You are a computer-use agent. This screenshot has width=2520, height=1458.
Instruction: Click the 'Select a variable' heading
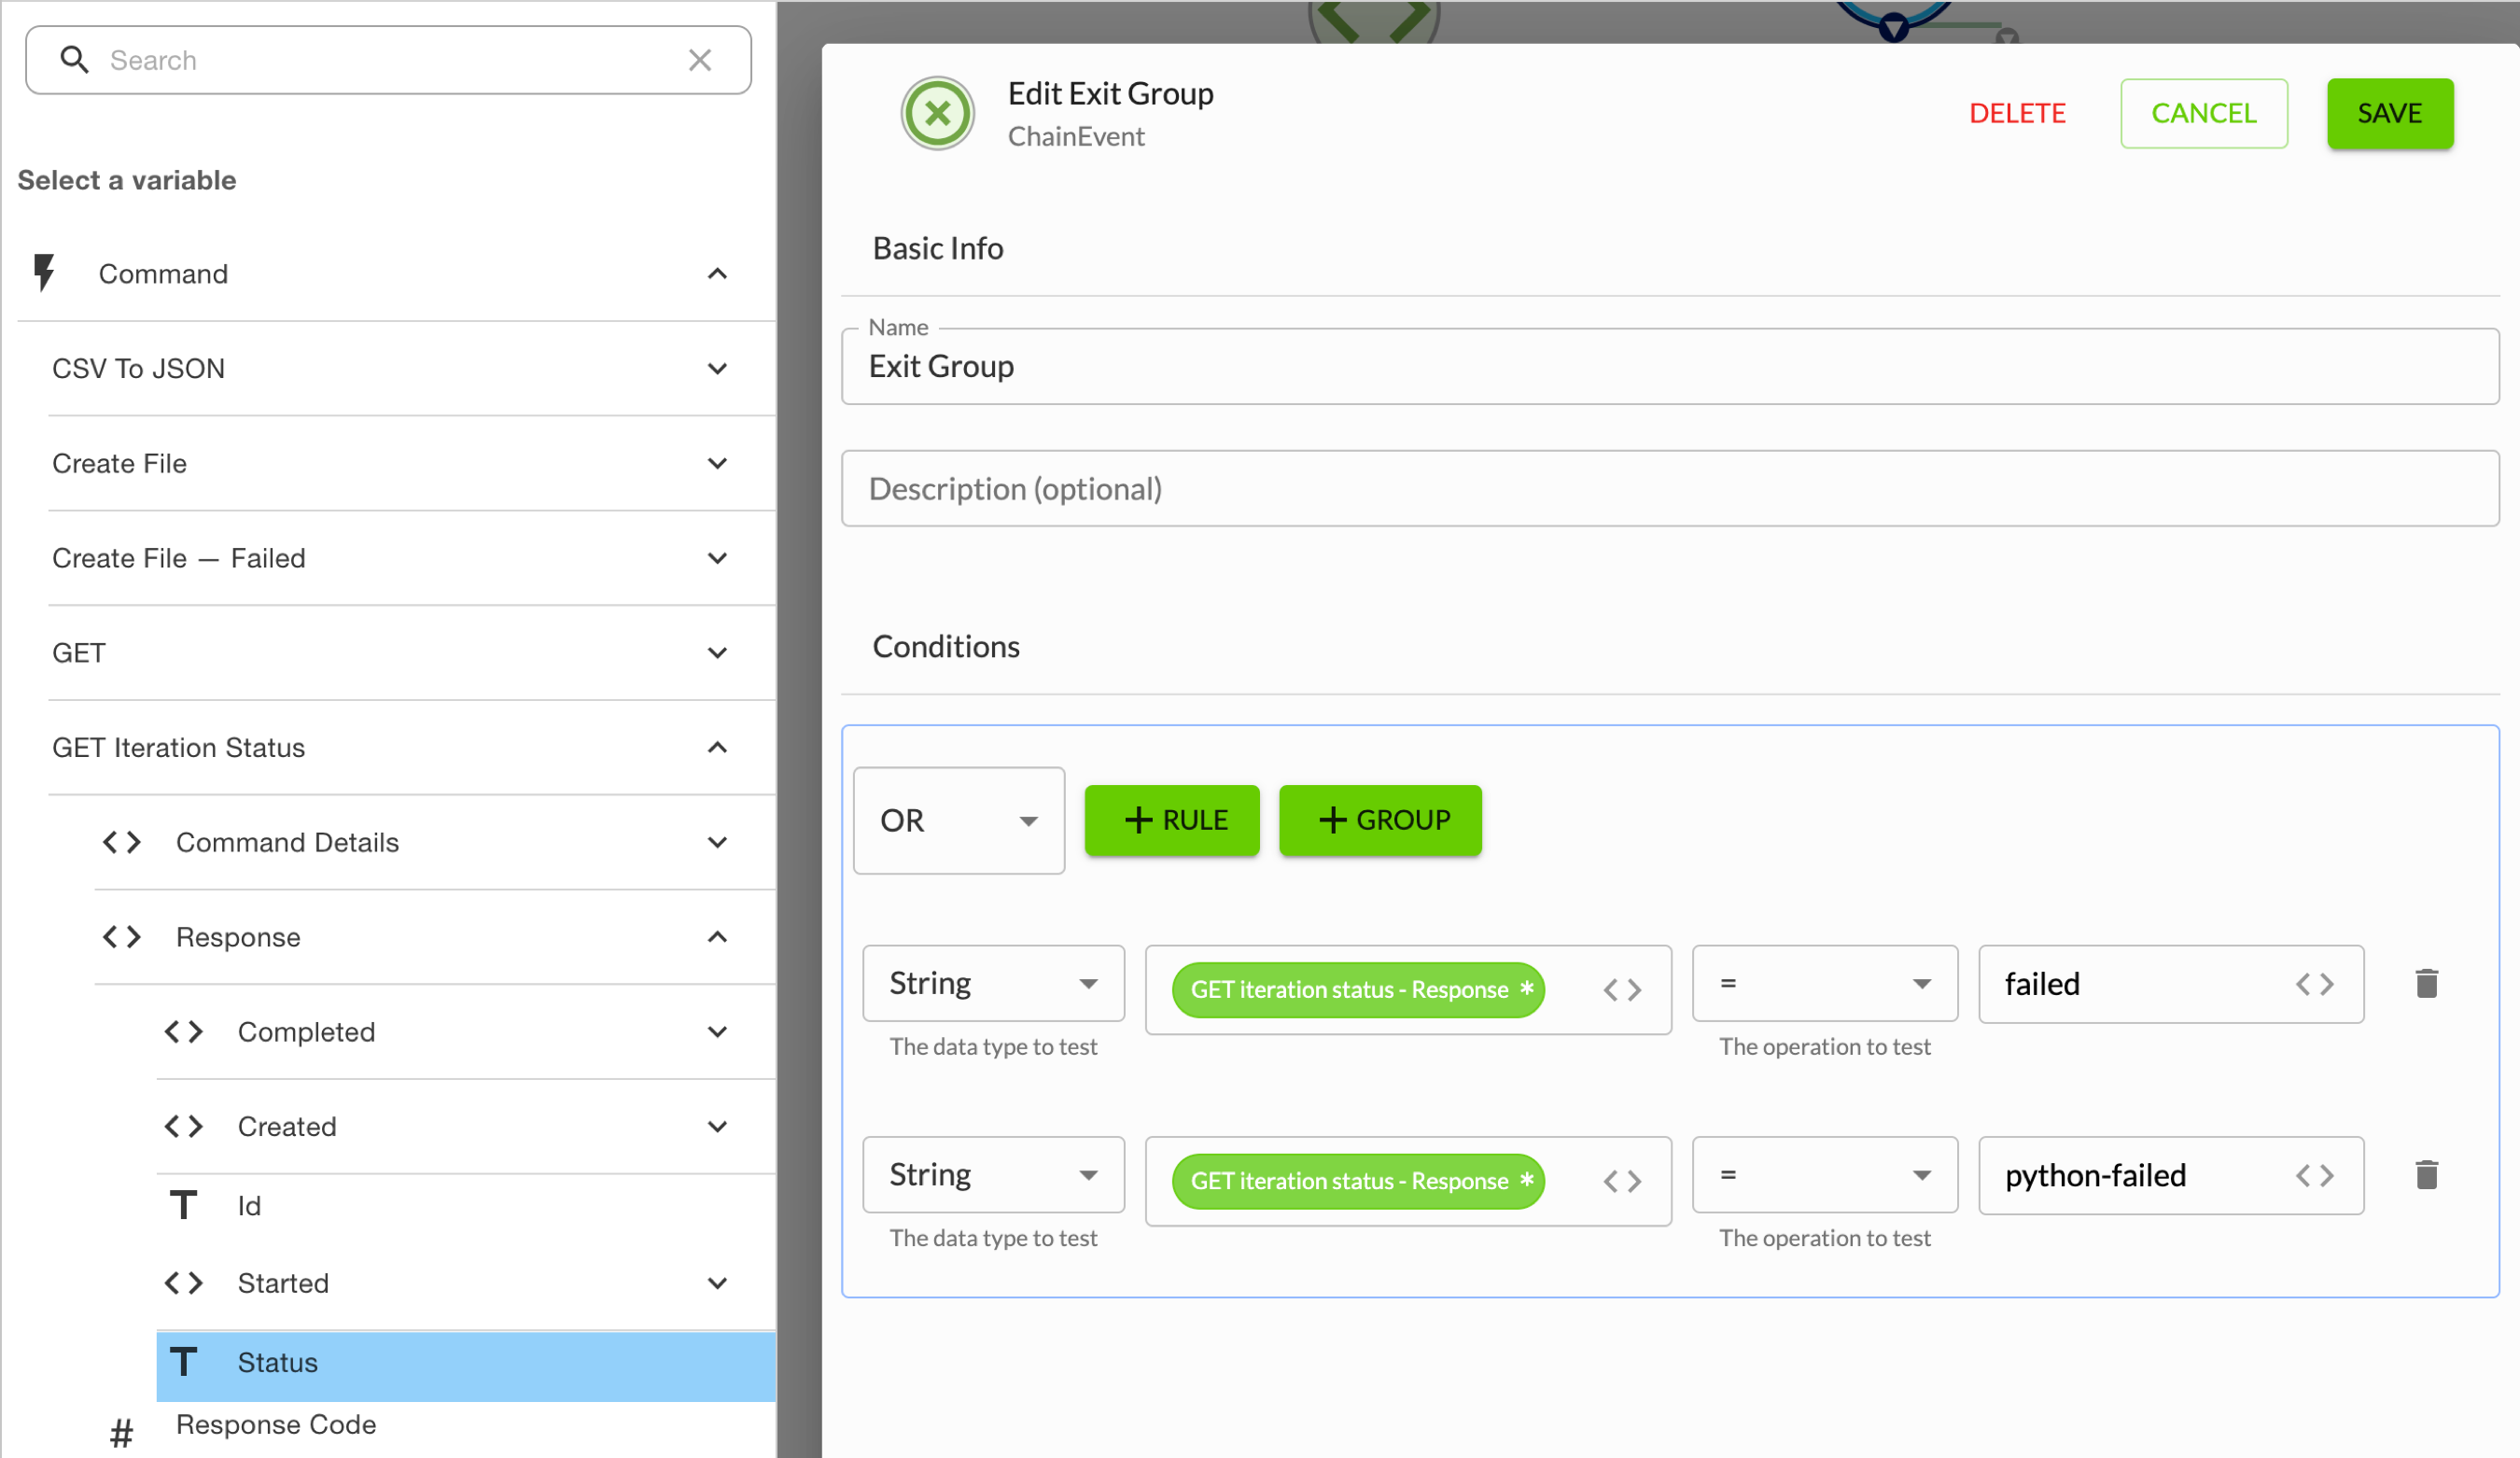click(x=127, y=180)
